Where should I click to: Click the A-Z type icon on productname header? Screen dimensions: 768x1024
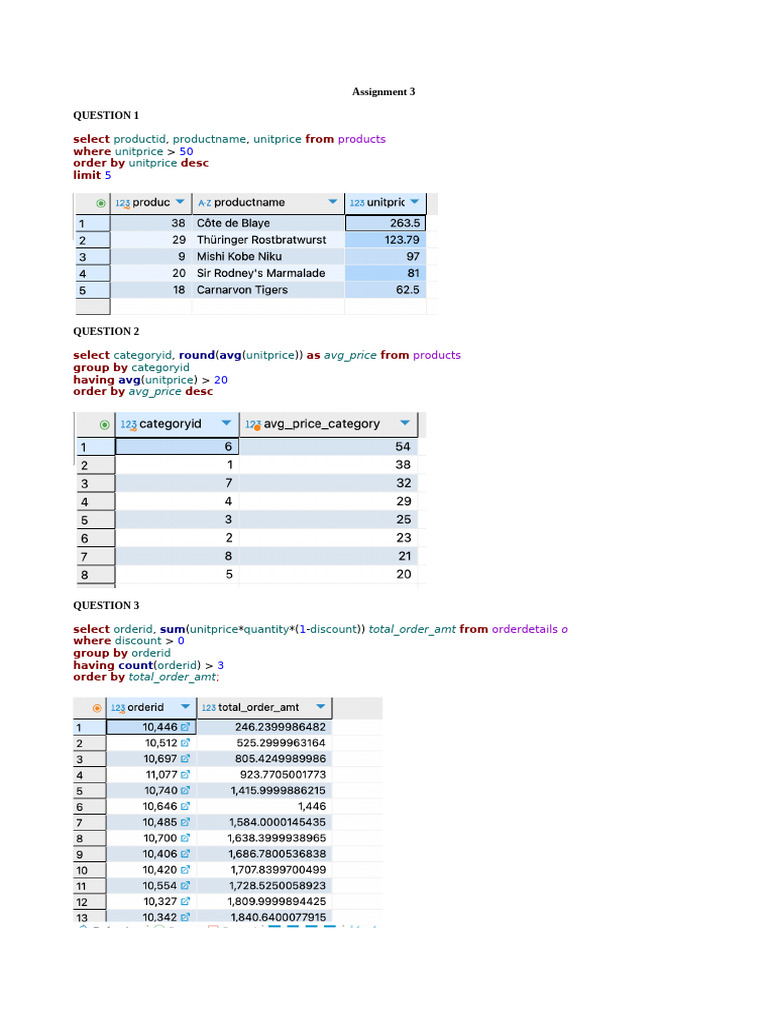[x=204, y=203]
